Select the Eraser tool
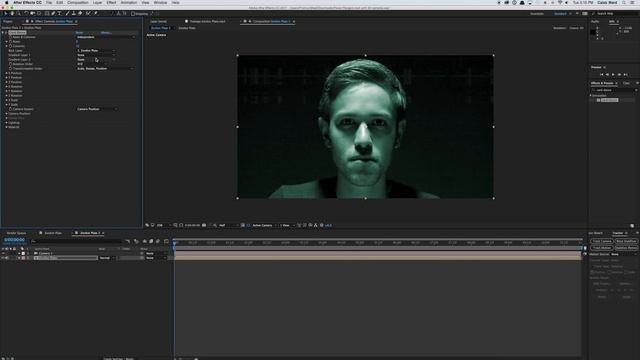The height and width of the screenshot is (360, 640). coord(80,13)
